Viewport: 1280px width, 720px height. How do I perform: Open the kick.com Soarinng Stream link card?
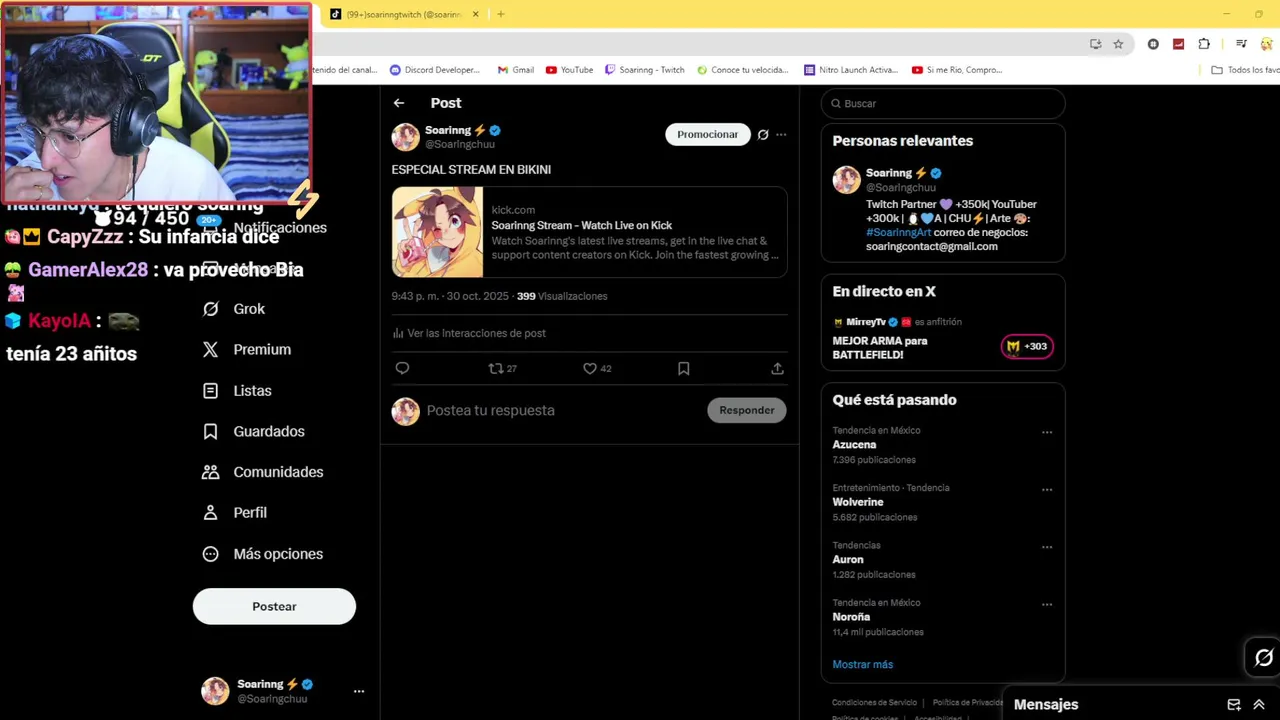(x=589, y=232)
